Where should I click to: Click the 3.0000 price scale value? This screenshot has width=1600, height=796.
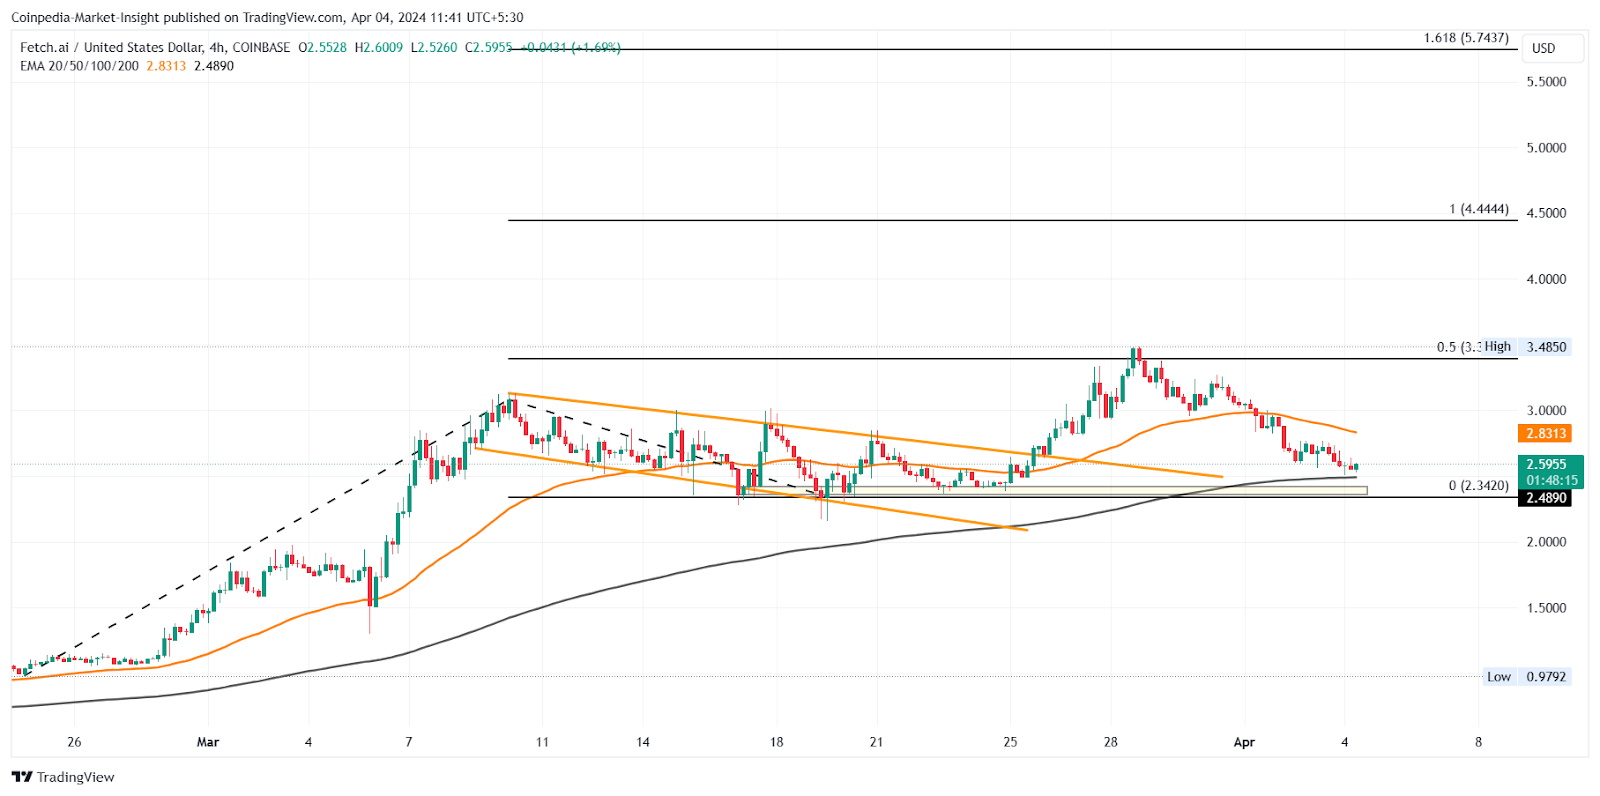[1546, 411]
